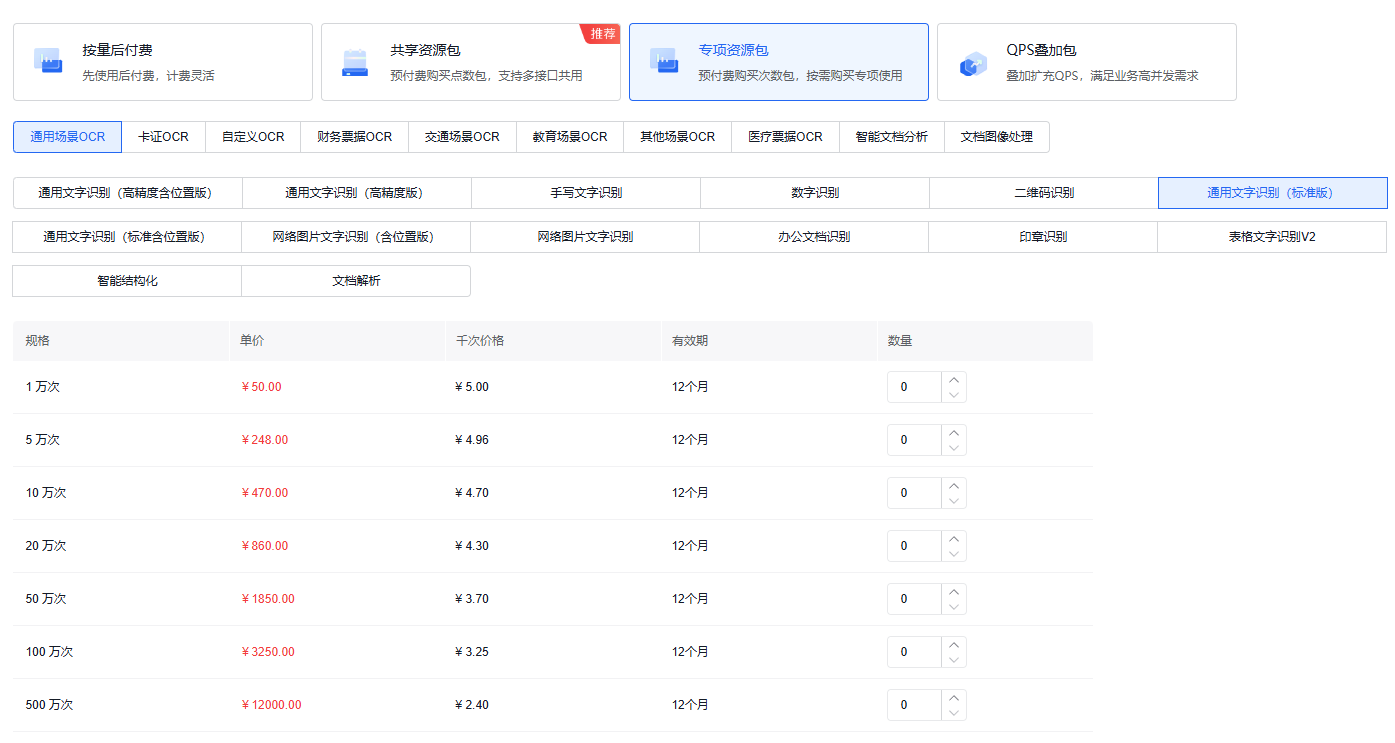Select 二维码识别 service option
The image size is (1395, 743).
1043,193
